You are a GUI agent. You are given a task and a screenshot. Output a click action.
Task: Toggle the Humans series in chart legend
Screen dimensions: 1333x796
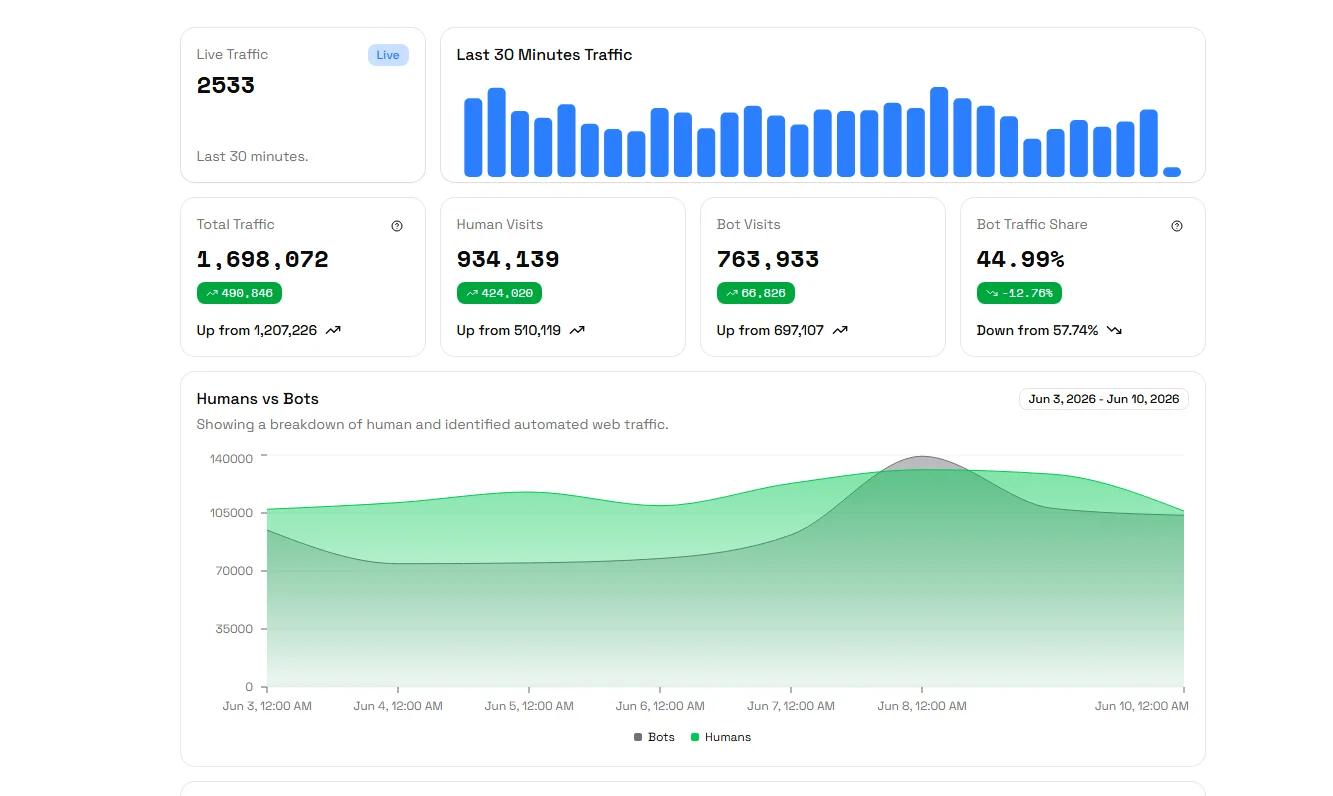coord(720,737)
